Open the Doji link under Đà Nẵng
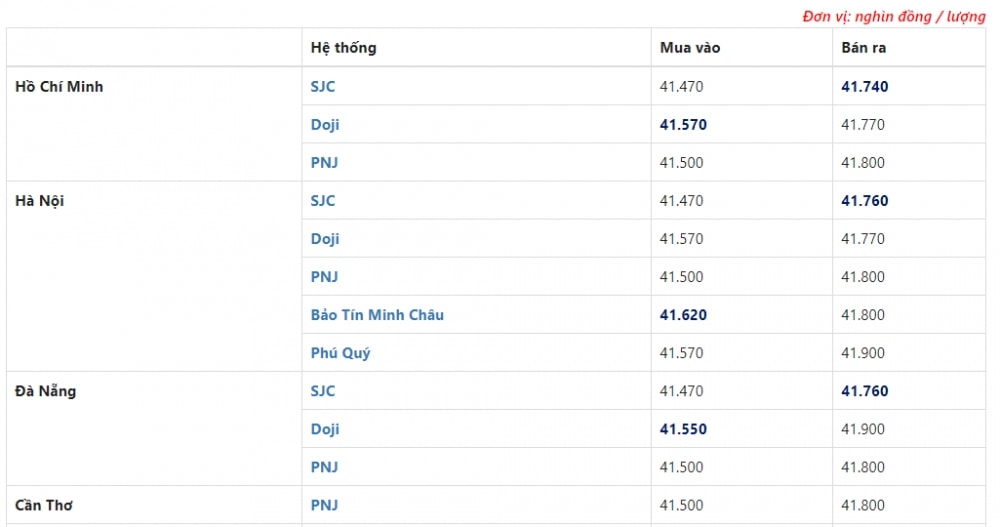This screenshot has height=527, width=1000. click(325, 429)
